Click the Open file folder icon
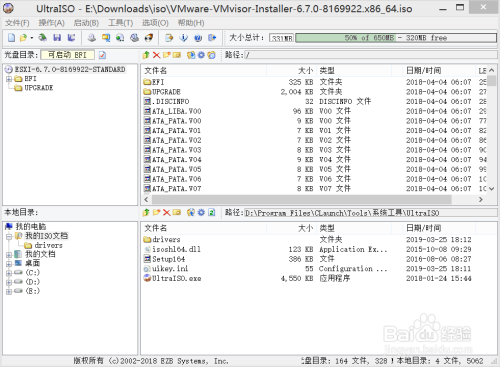The width and height of the screenshot is (500, 367). click(x=23, y=38)
